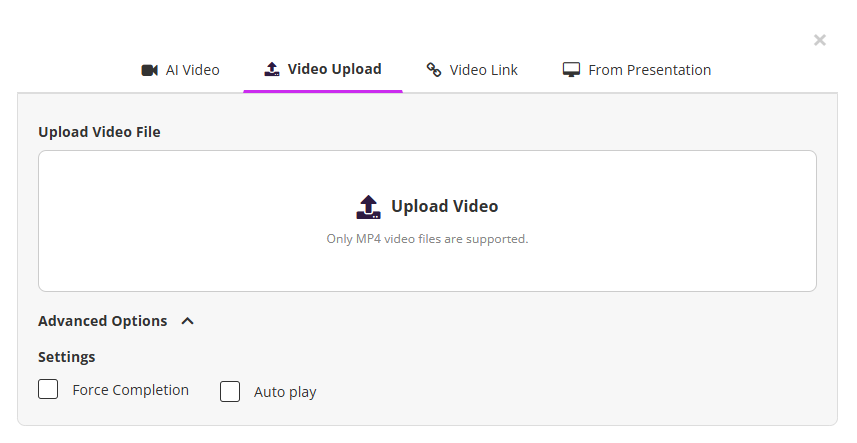Screen dimensions: 857x443
Task: Click the Auto play label text
Action: pyautogui.click(x=285, y=392)
